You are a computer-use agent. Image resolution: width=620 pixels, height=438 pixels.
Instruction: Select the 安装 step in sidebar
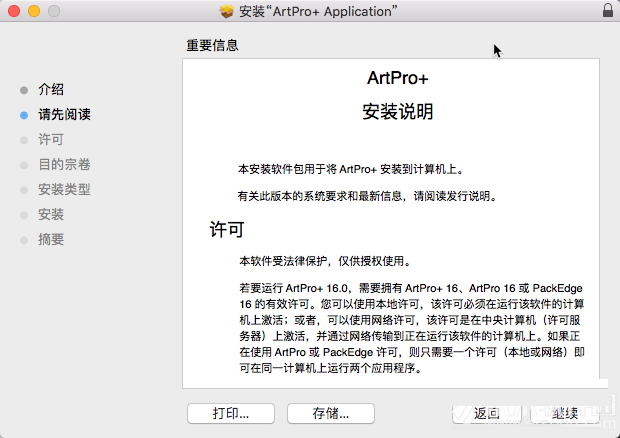click(x=51, y=214)
